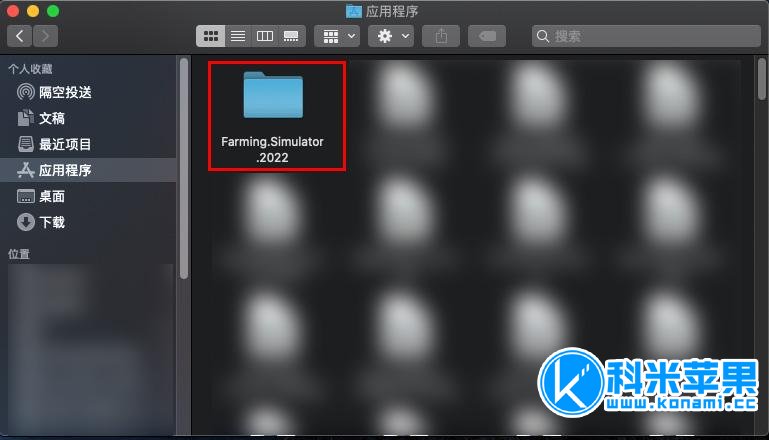Click the file area vertical scrollbar
This screenshot has width=769, height=440.
(x=761, y=78)
